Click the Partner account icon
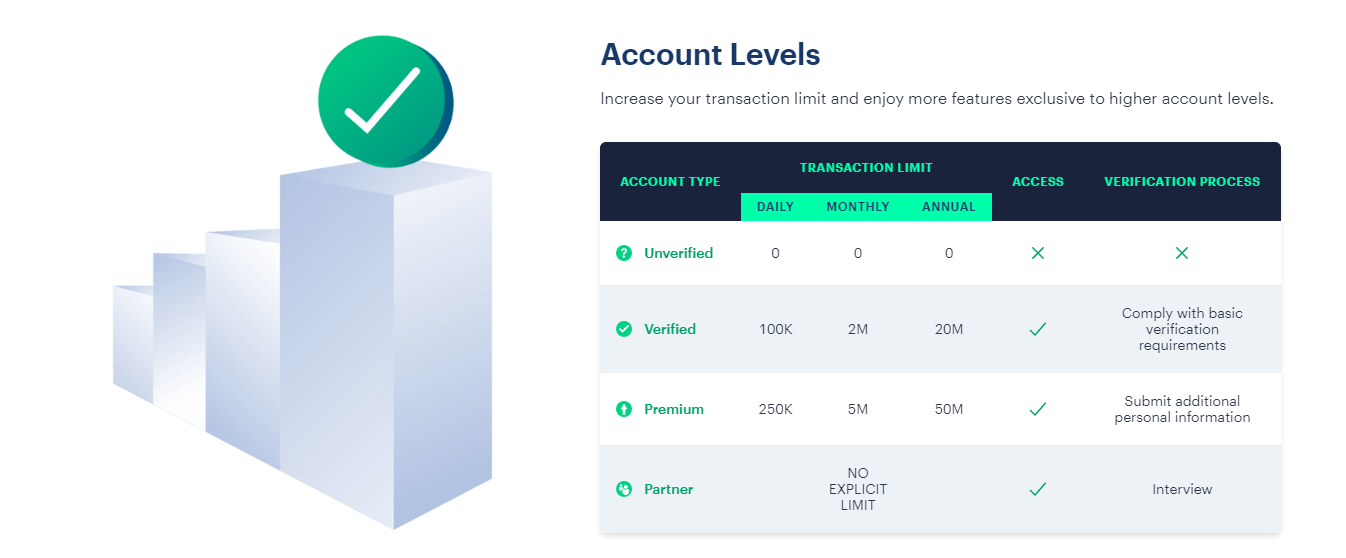This screenshot has height=558, width=1346. click(624, 489)
